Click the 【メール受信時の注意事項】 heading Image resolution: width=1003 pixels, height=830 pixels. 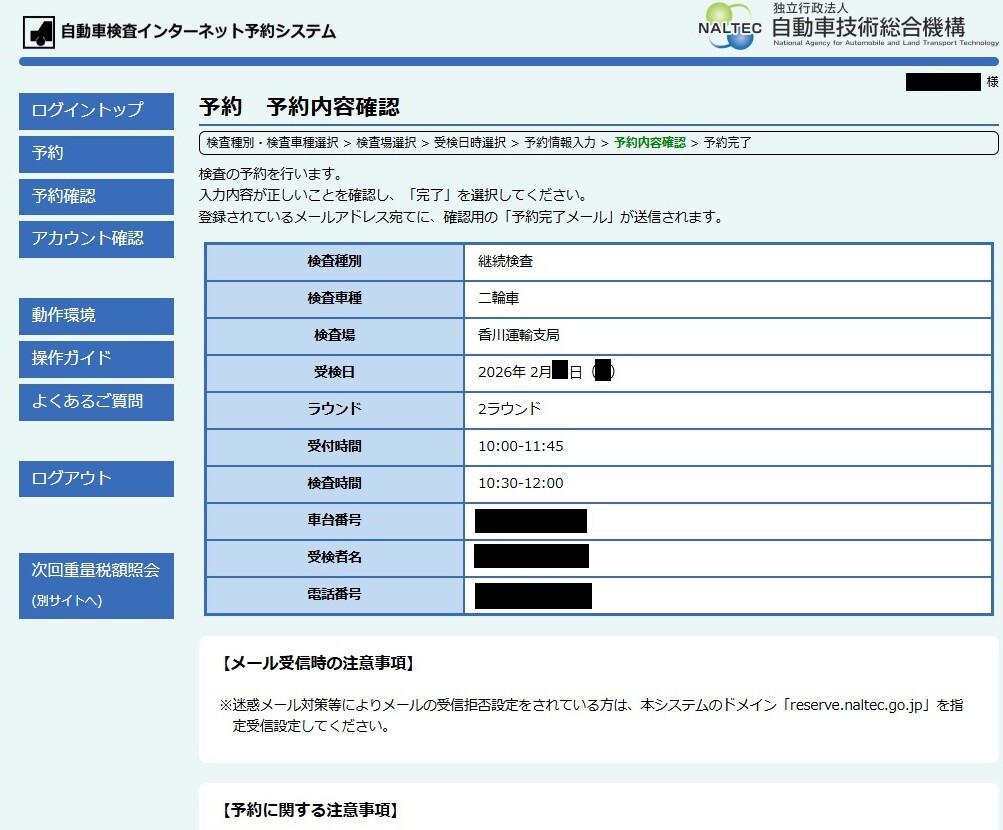tap(318, 664)
